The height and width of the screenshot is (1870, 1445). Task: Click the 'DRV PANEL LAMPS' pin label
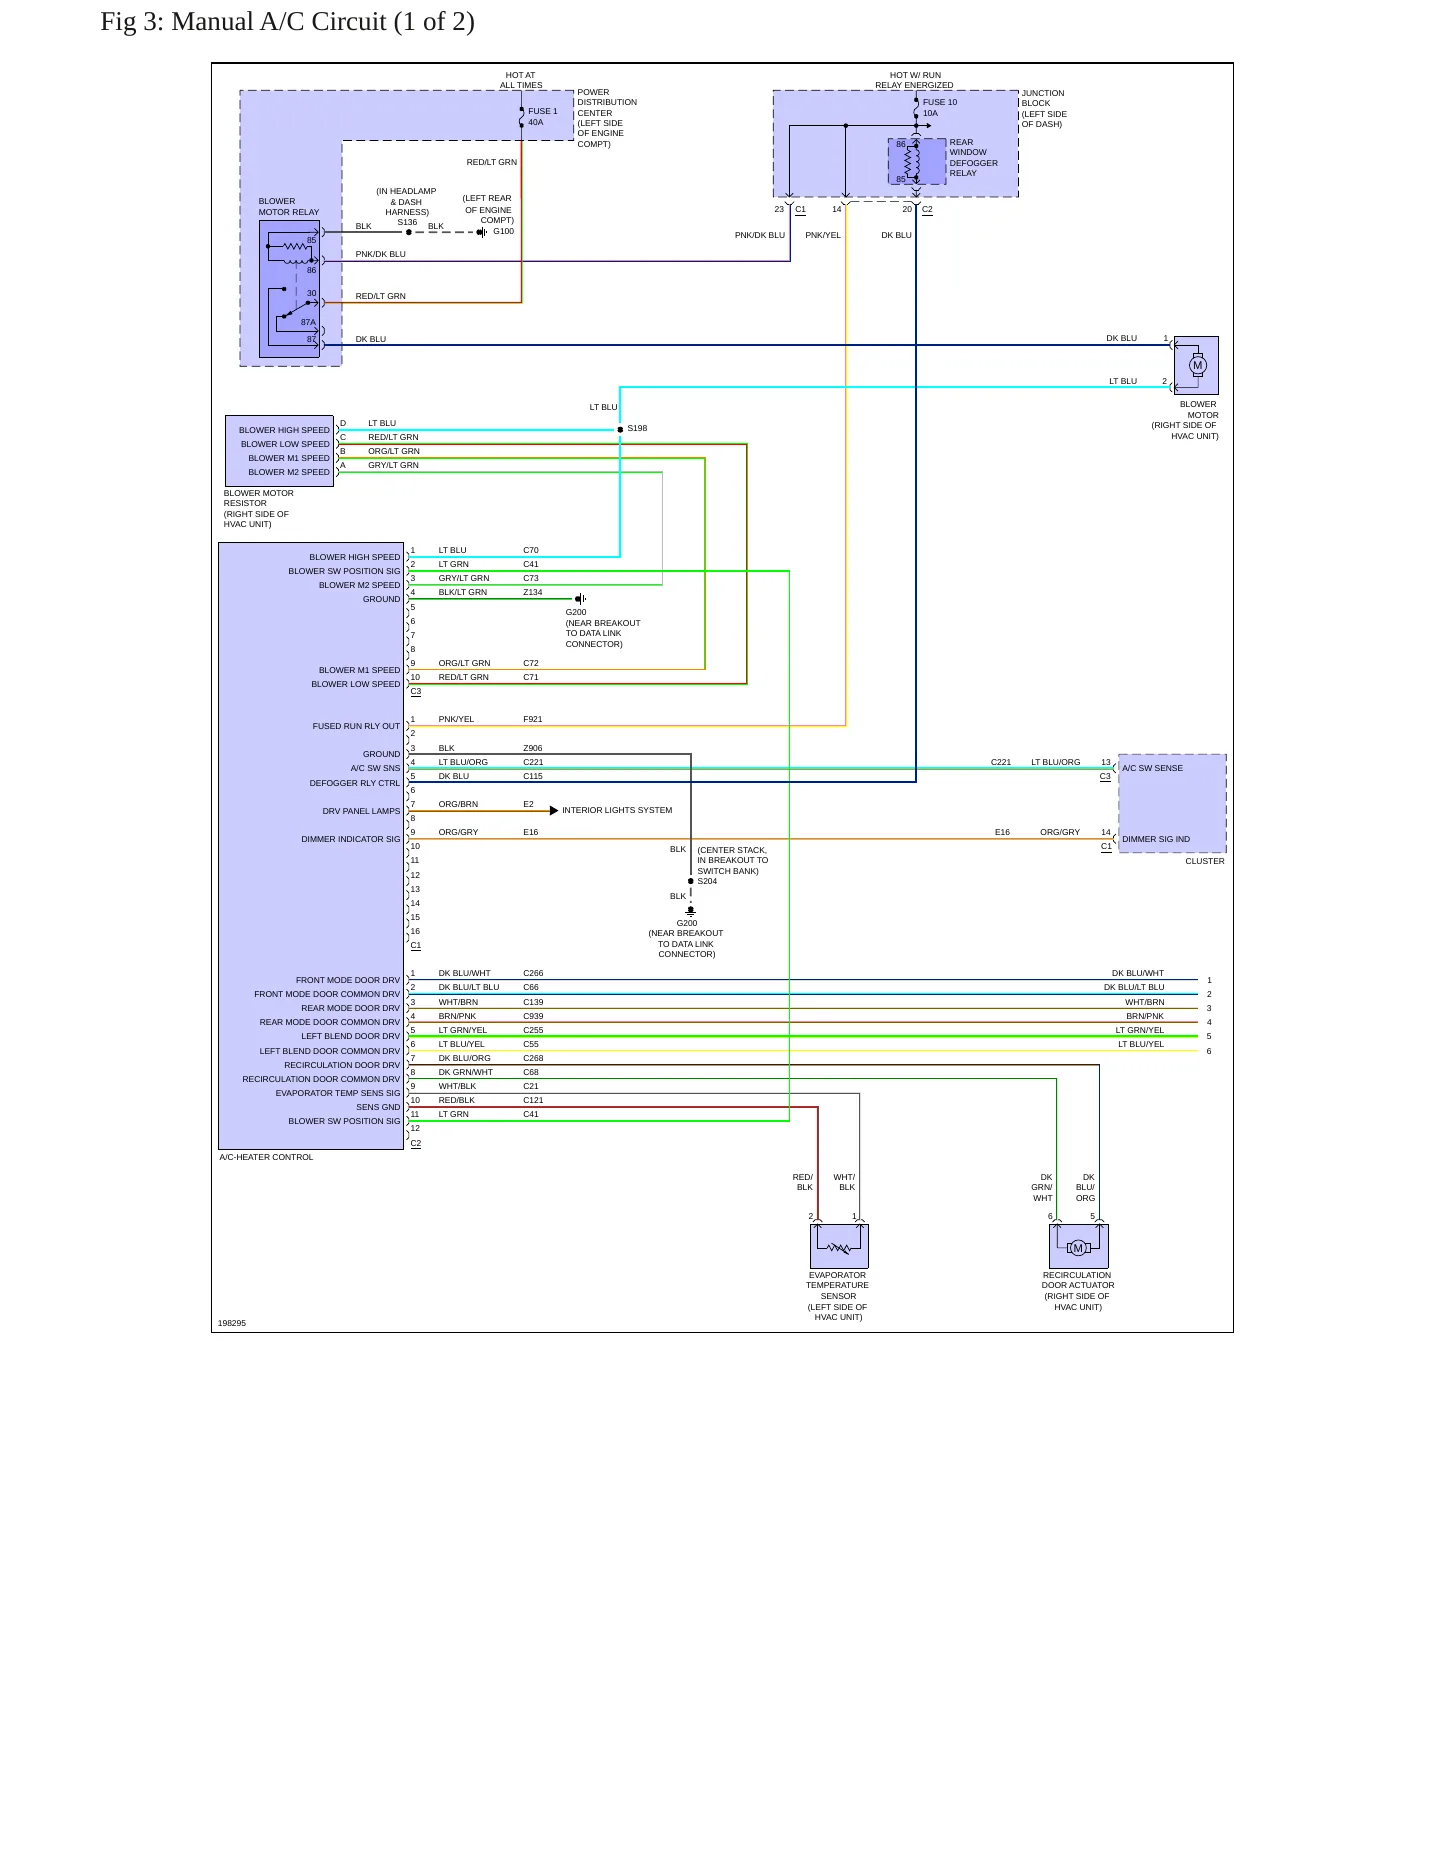point(360,811)
